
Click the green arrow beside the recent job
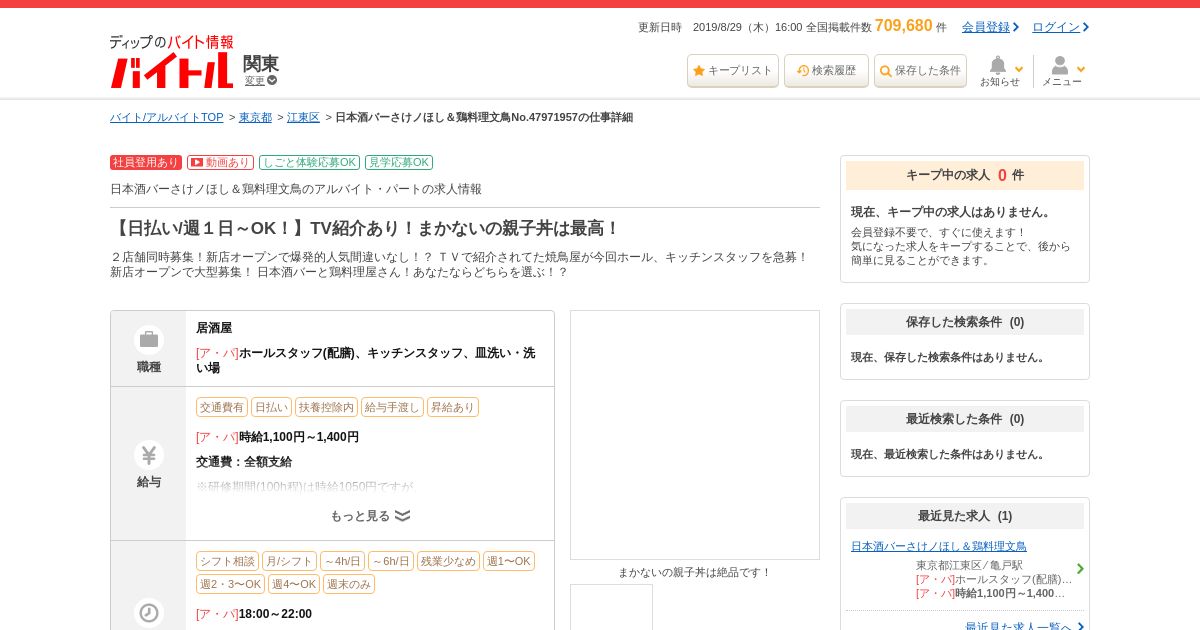(1080, 569)
